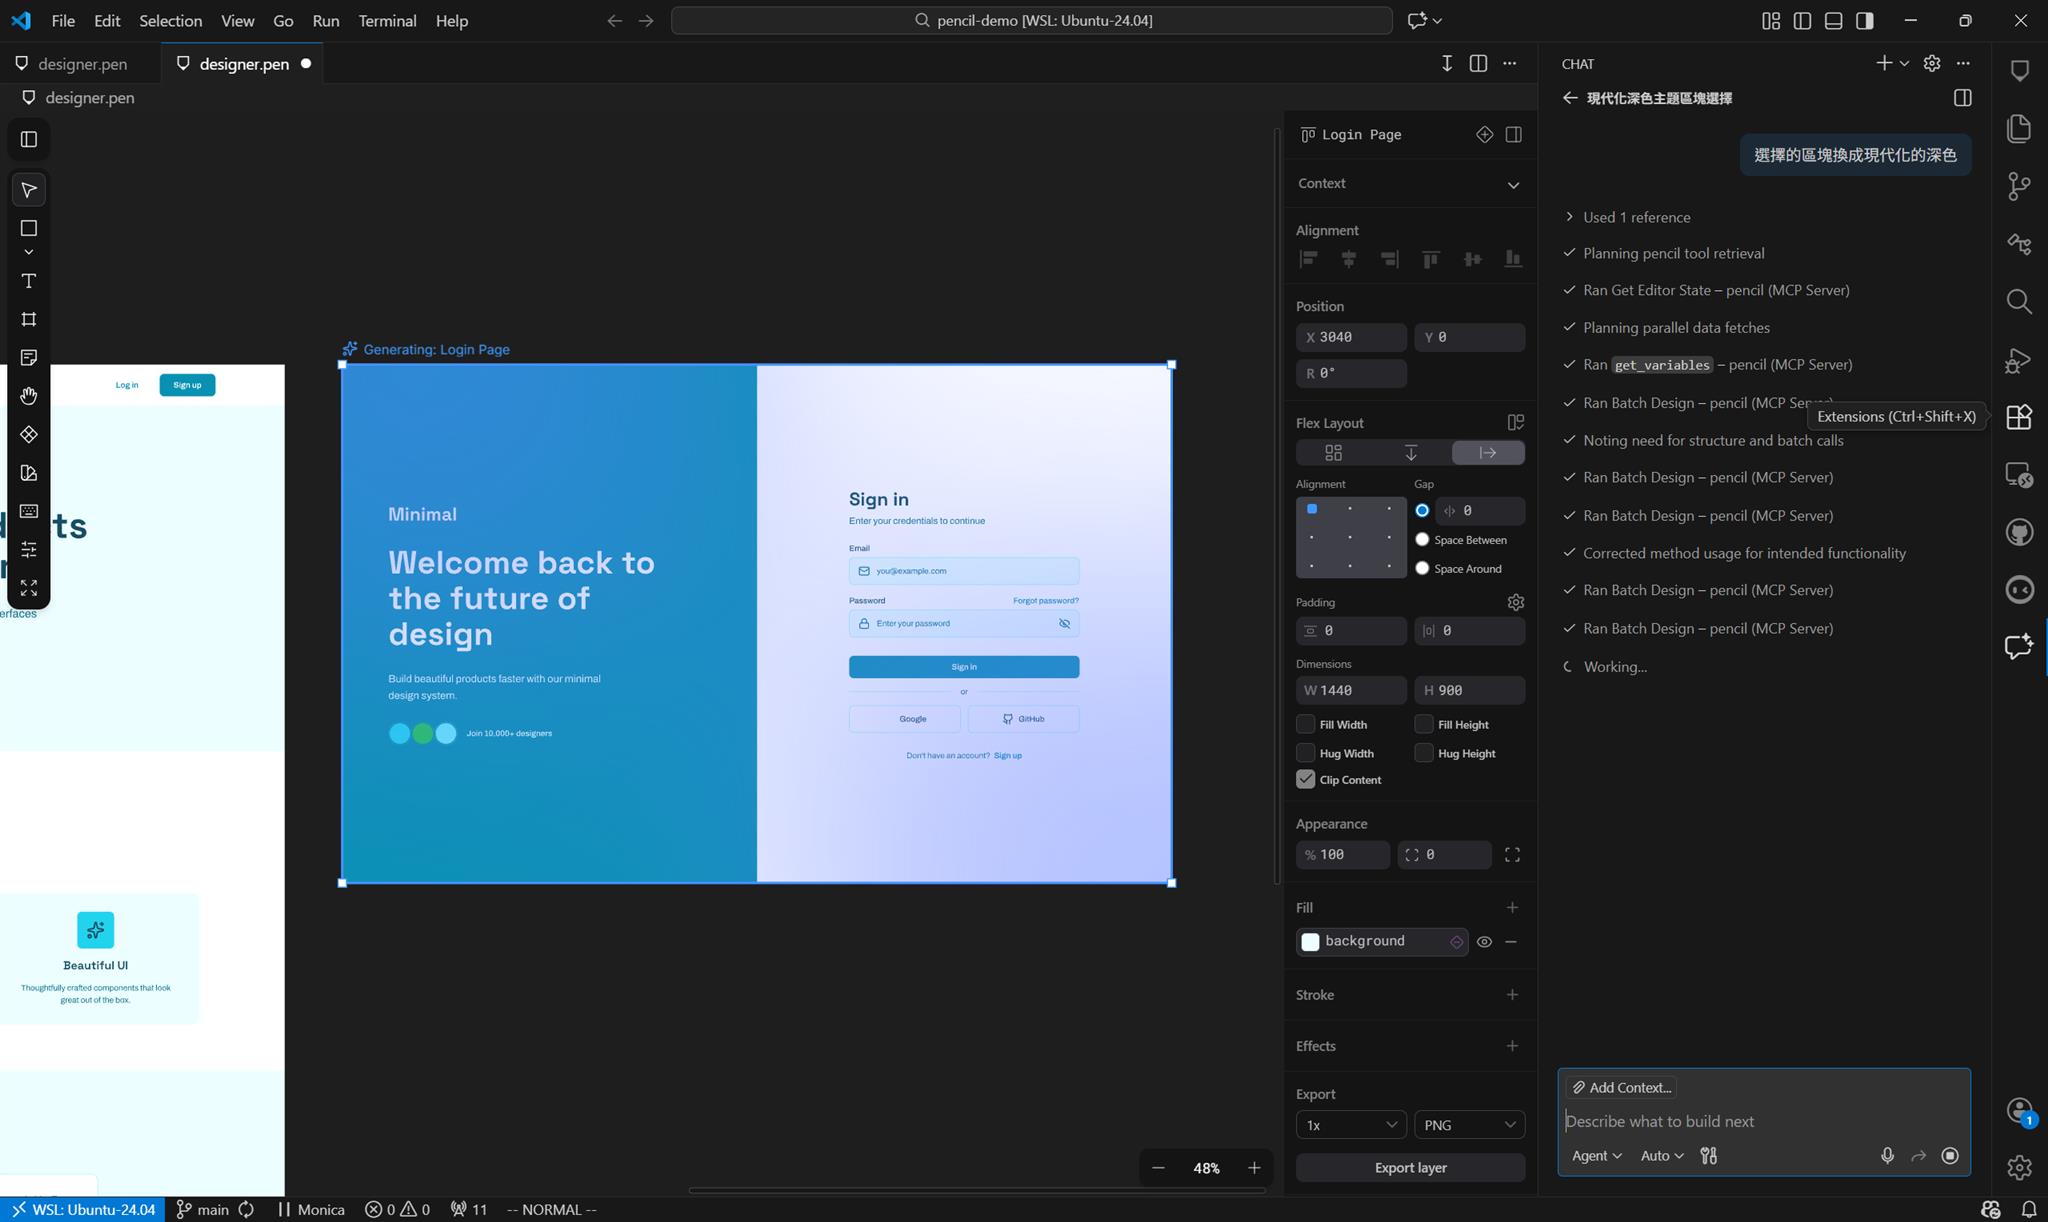
Task: Click the Export layer button
Action: point(1410,1168)
